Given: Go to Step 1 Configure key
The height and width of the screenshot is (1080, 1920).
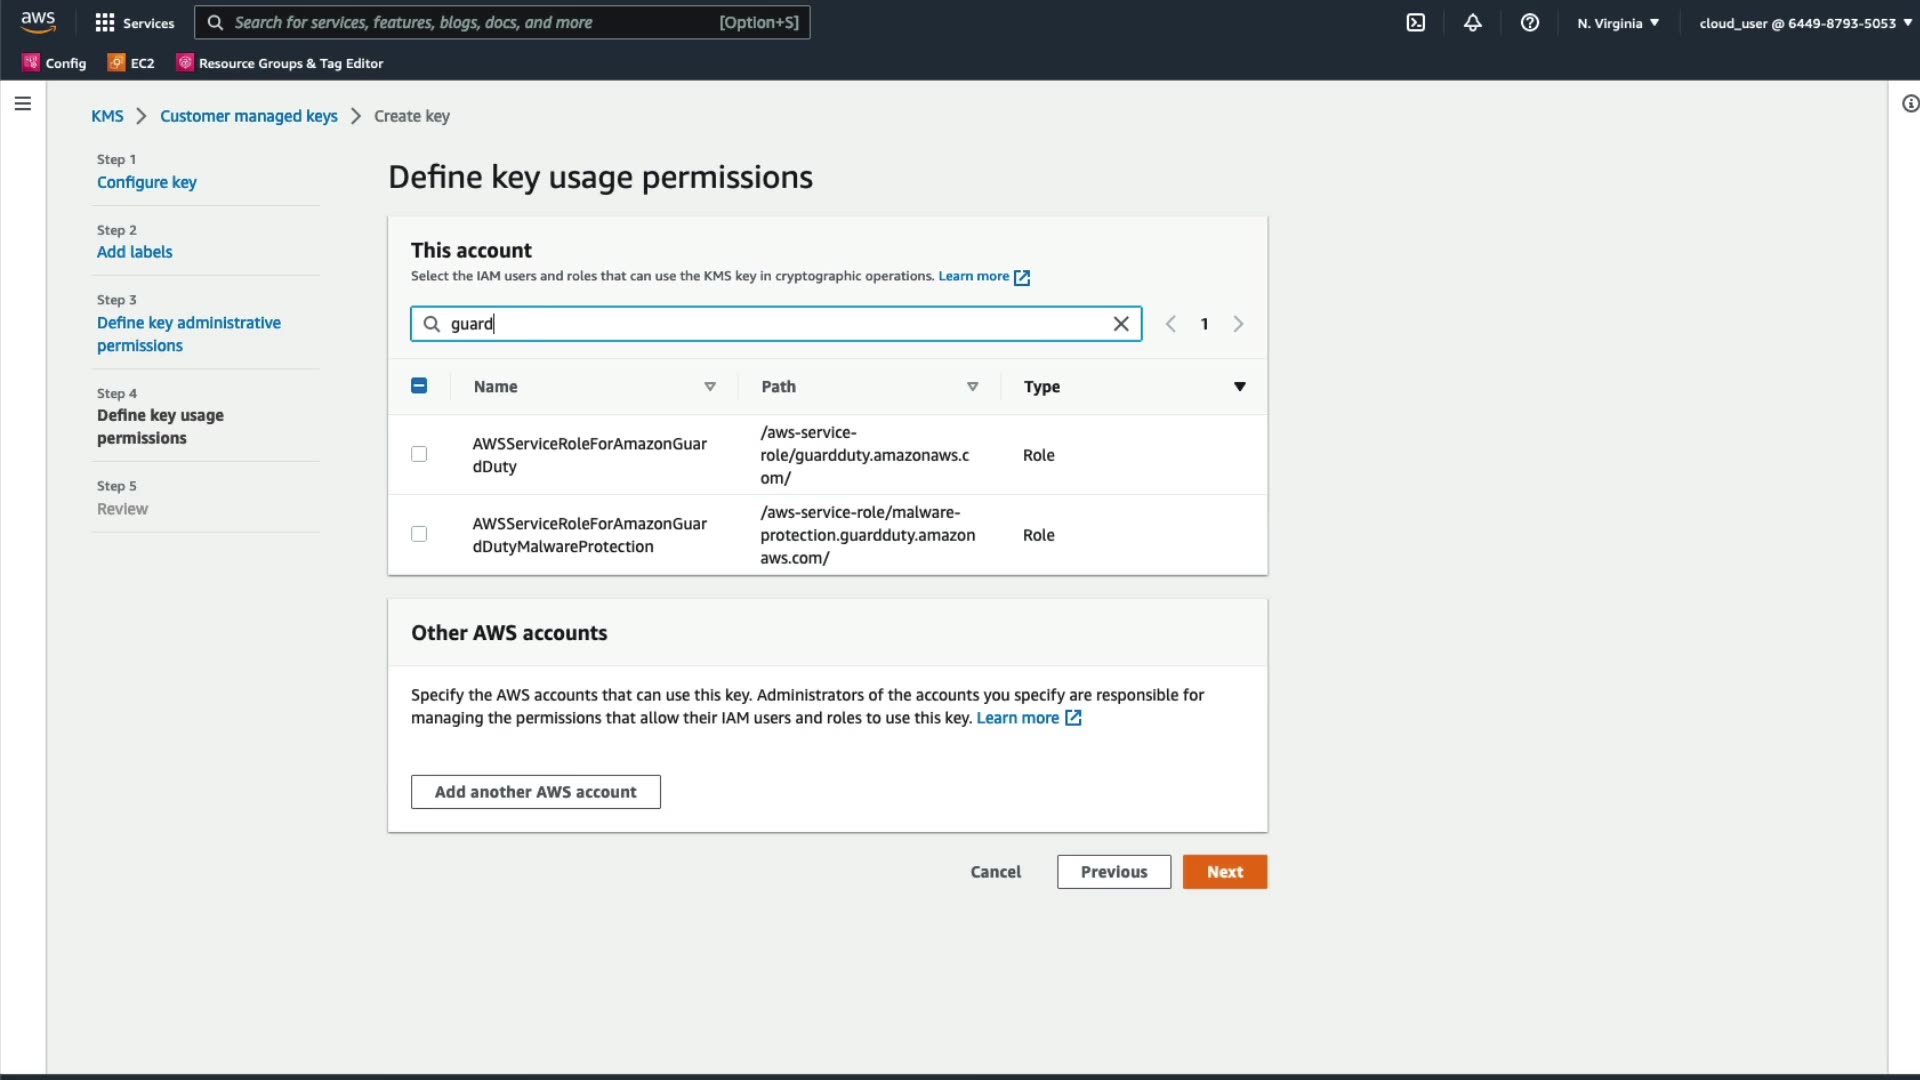Looking at the screenshot, I should pos(147,182).
